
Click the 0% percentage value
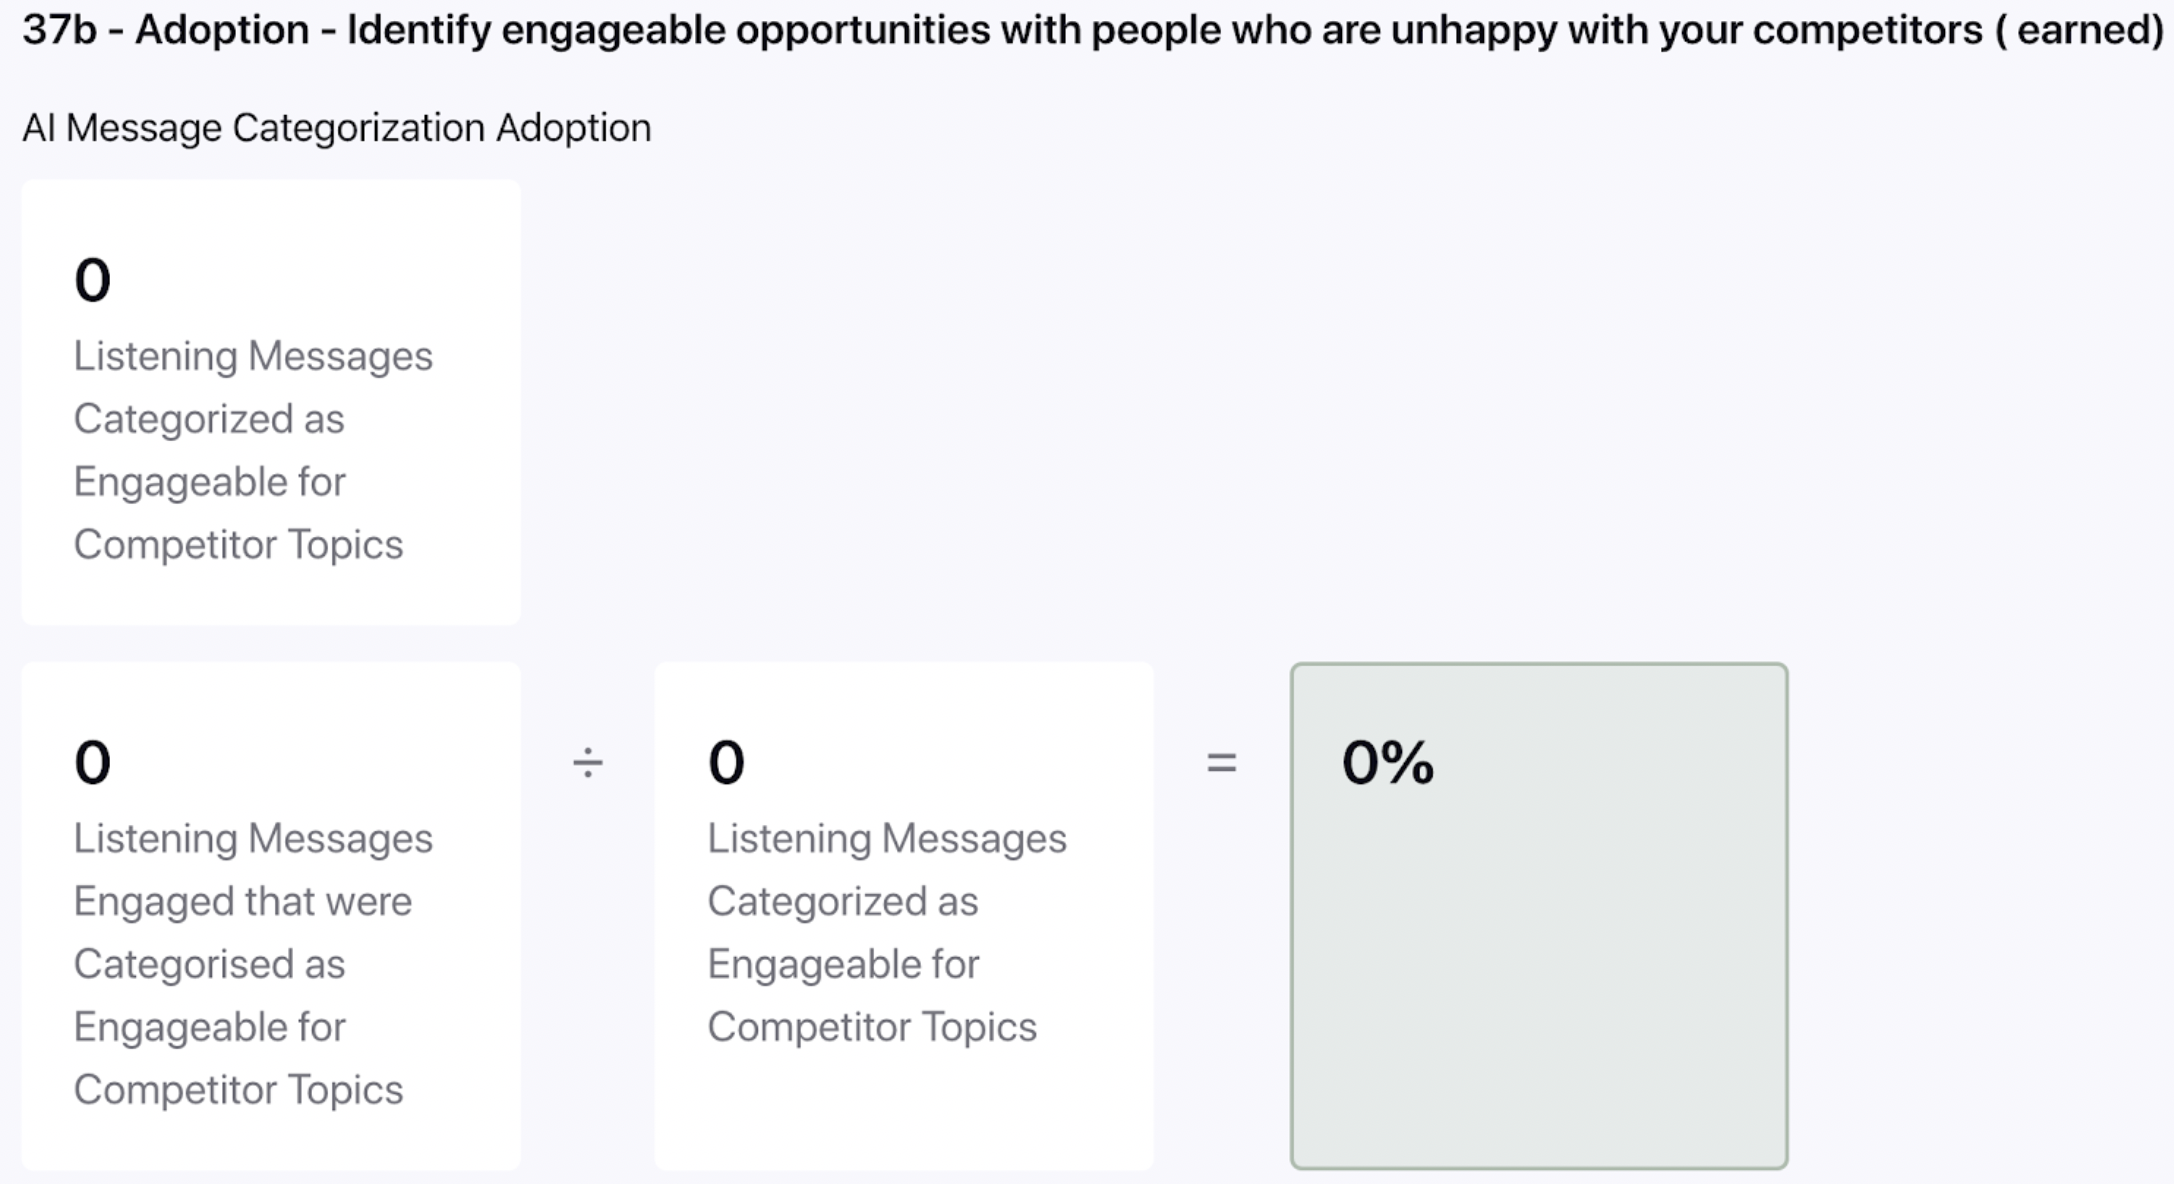(1388, 763)
